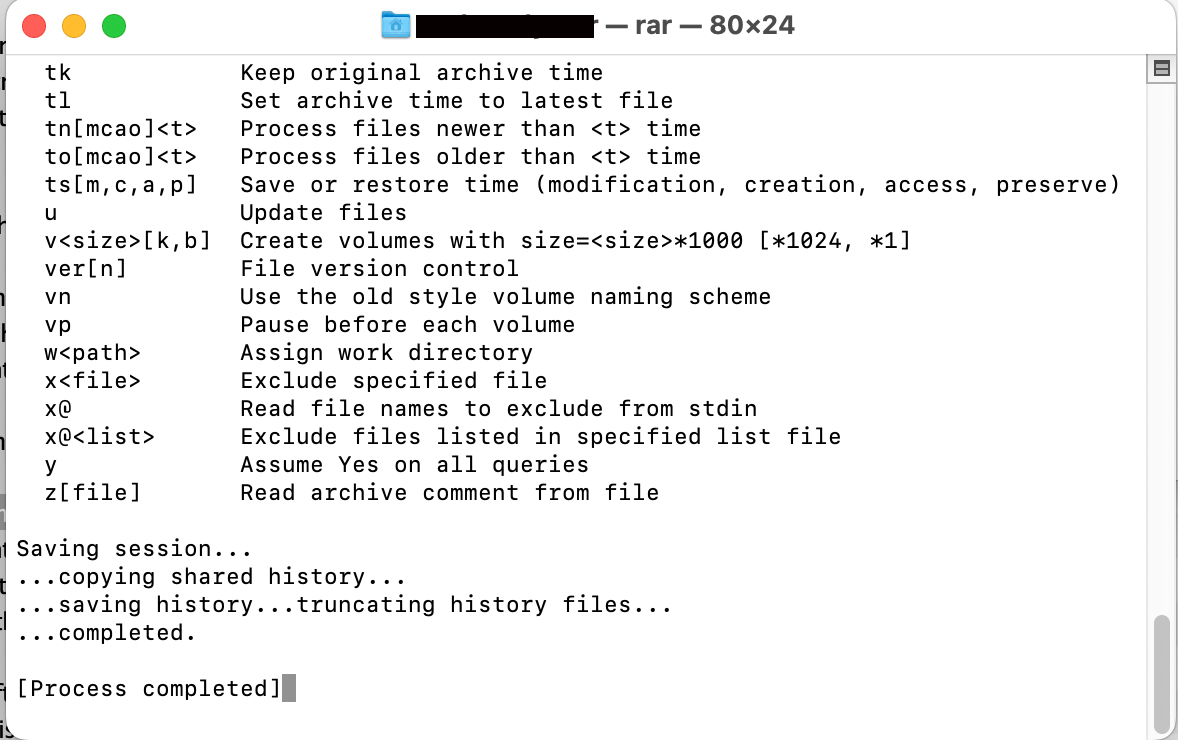Screen dimensions: 1178x740
Task: Click the green full-screen button
Action: pos(113,25)
